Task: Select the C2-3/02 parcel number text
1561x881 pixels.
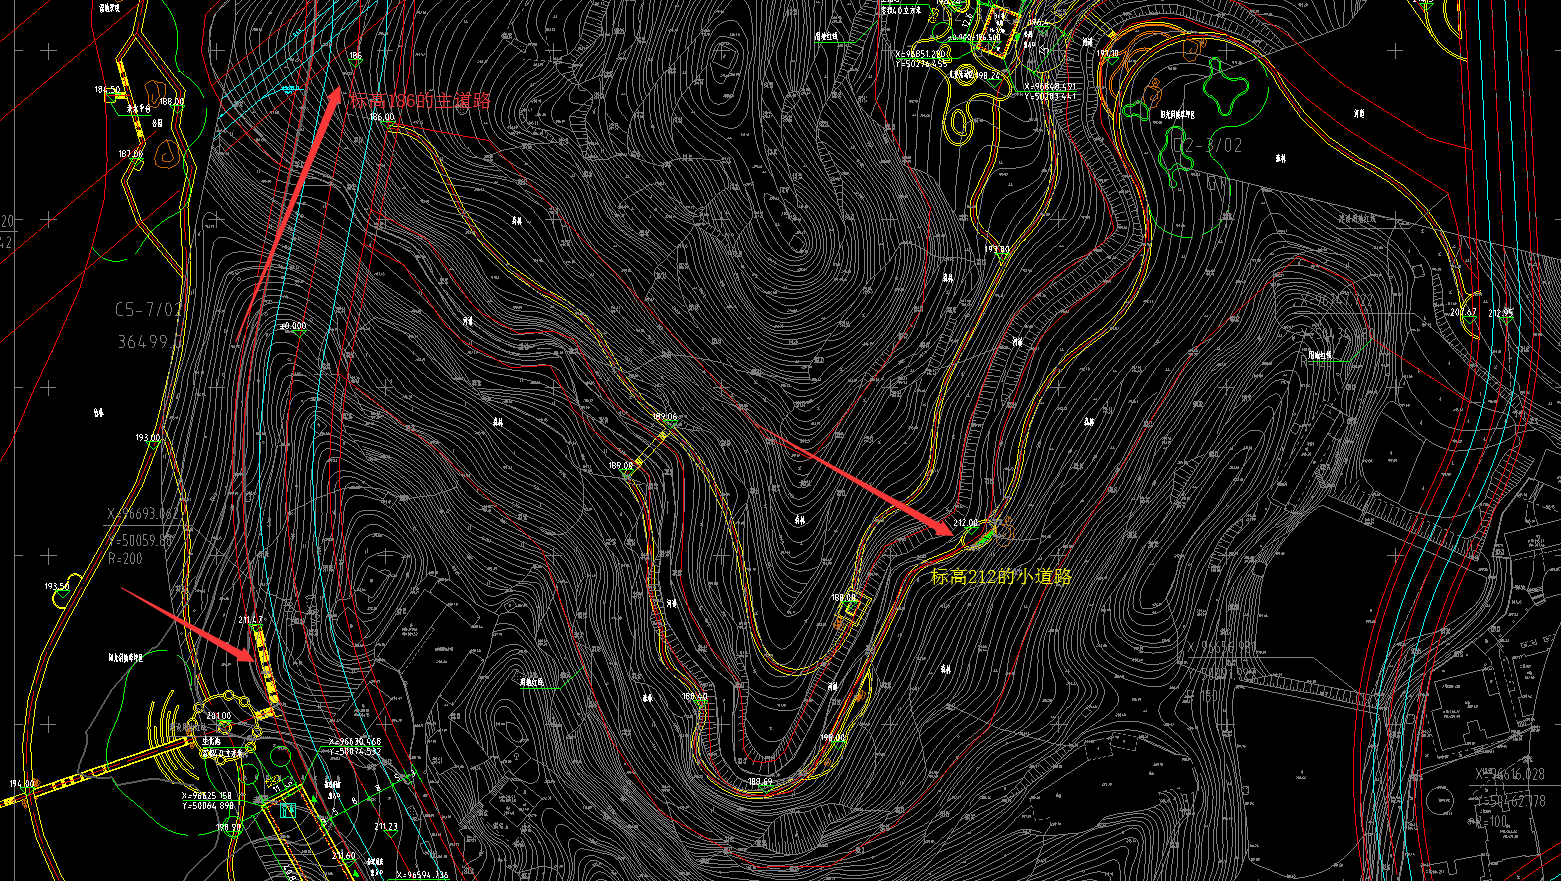Action: (1207, 145)
